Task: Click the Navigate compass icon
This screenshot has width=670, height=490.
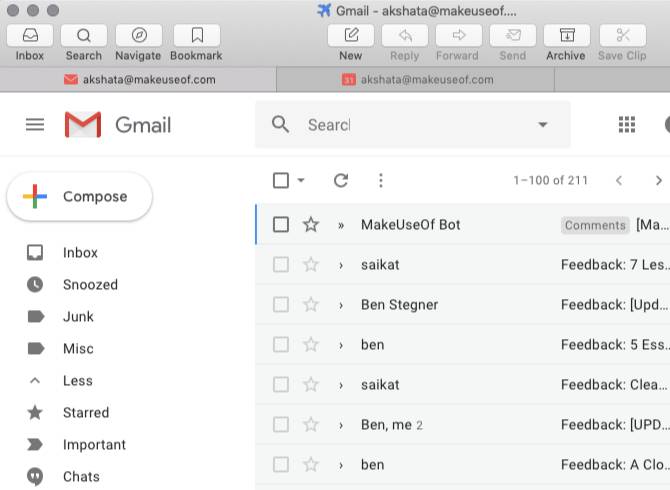Action: click(138, 36)
